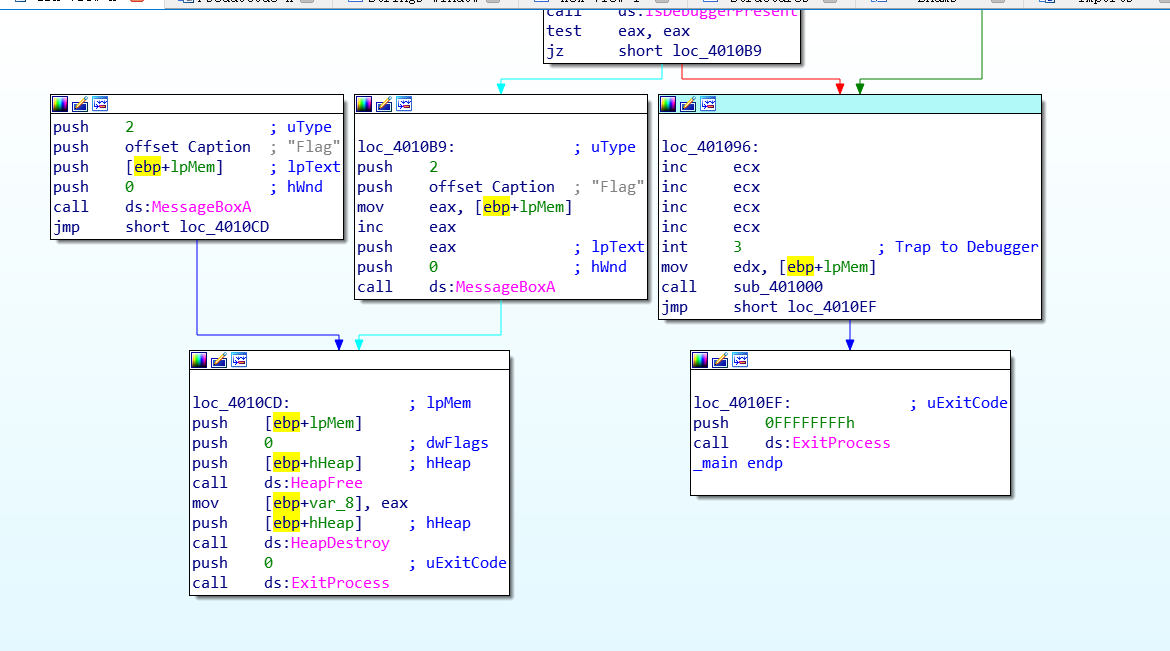Screen dimensions: 1170x651
Task: Click MessageBoxA in the loc_4010B9 block
Action: 505,287
